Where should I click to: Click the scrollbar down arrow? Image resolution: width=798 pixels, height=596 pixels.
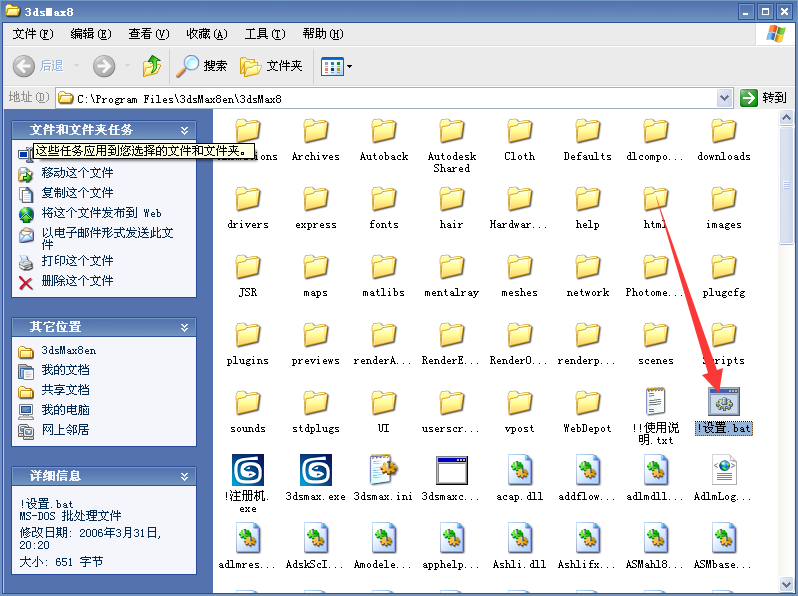pos(786,585)
